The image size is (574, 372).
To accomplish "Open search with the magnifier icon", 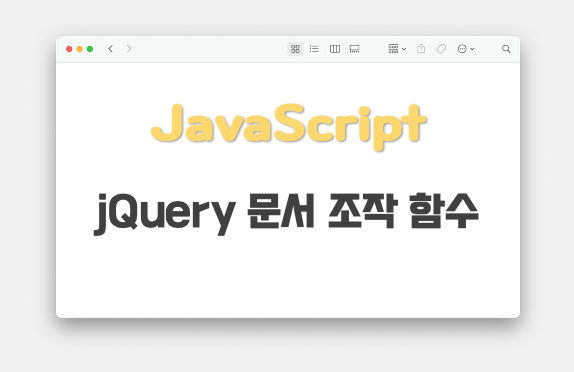I will tap(506, 49).
